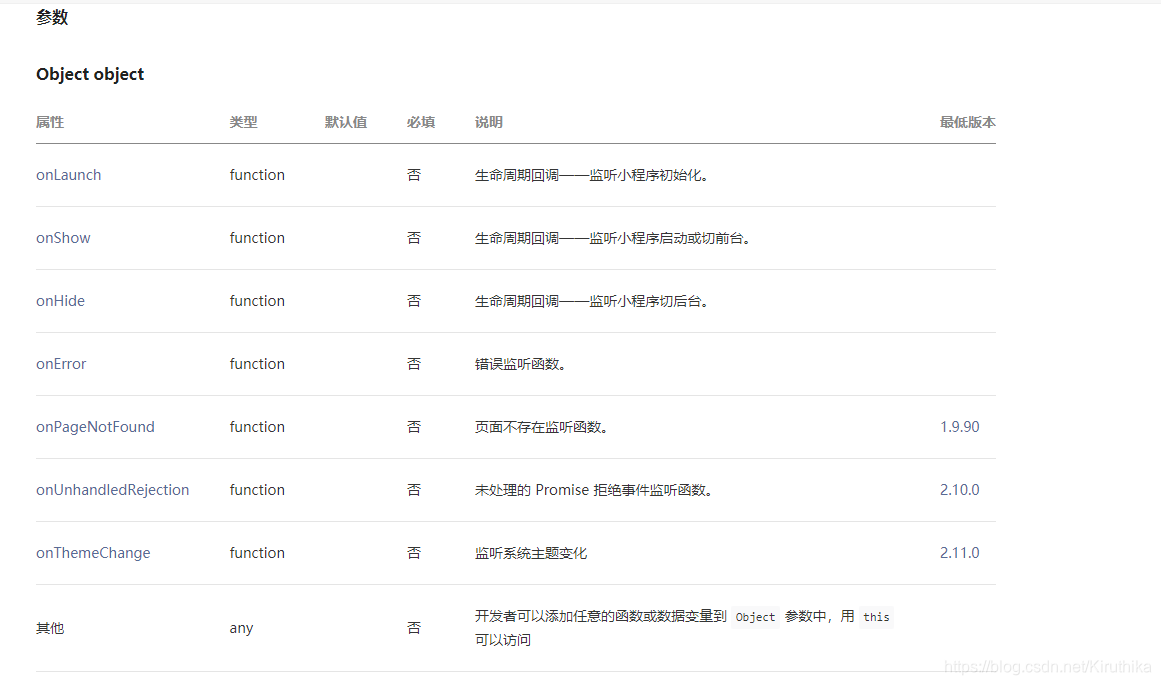Open the onLaunch property link
This screenshot has height=685, width=1161.
coord(68,175)
